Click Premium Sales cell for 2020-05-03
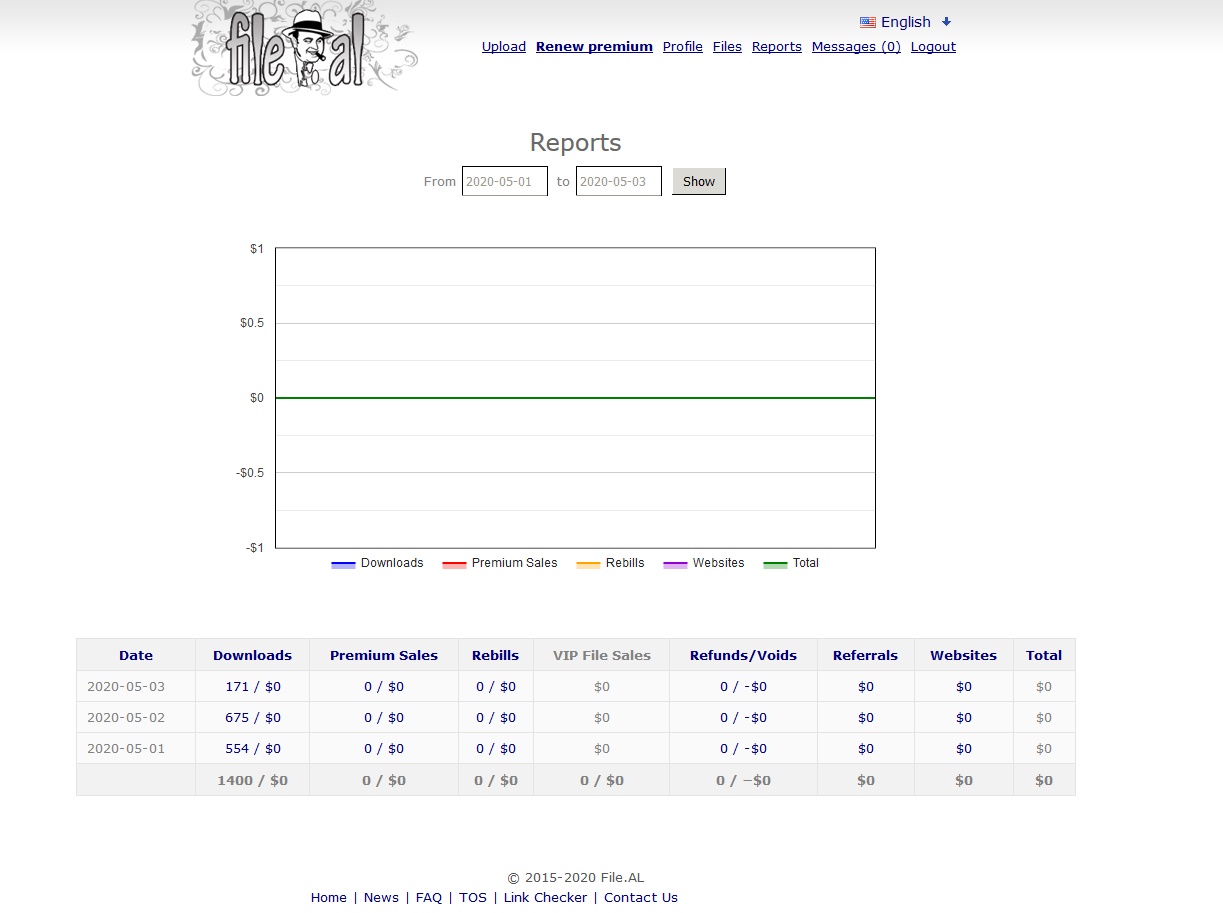The width and height of the screenshot is (1223, 913). (384, 686)
